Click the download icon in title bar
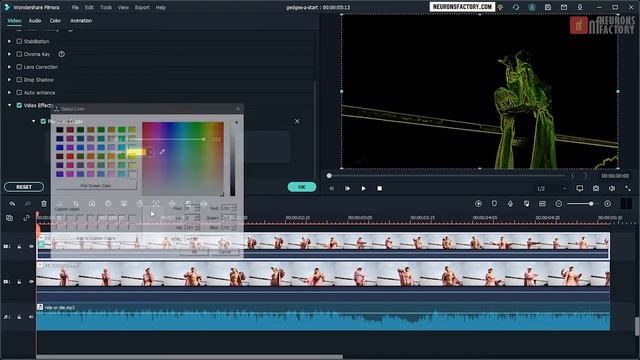Viewport: 640px width, 360px height. coord(580,7)
